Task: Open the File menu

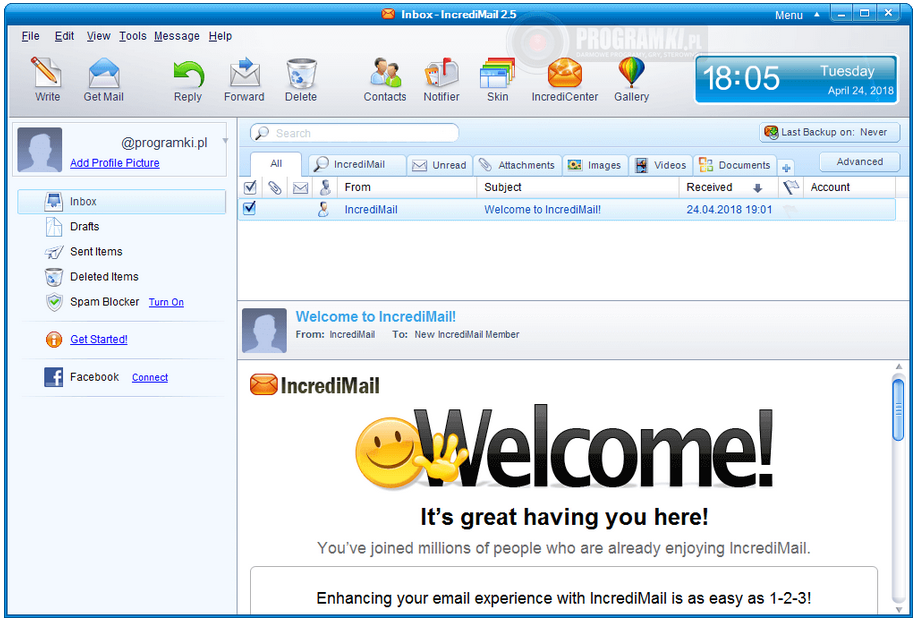Action: point(30,36)
